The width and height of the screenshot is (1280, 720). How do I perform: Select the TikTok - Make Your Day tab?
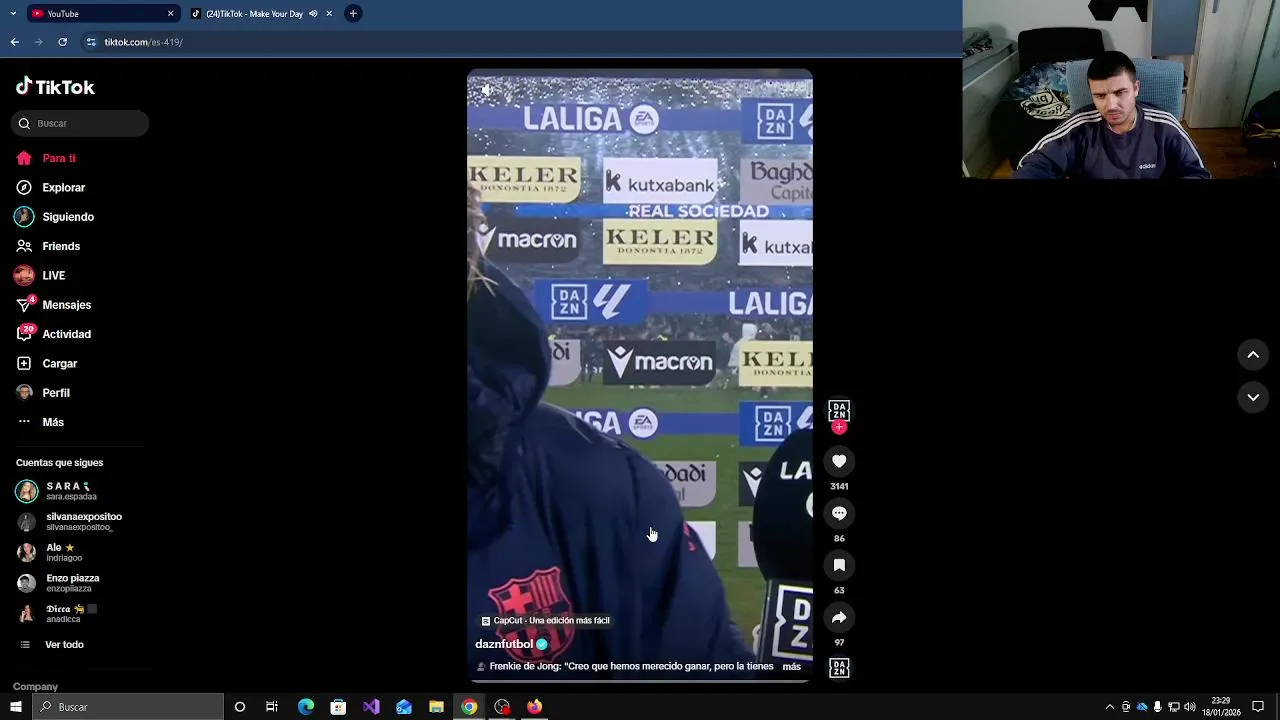[x=254, y=14]
